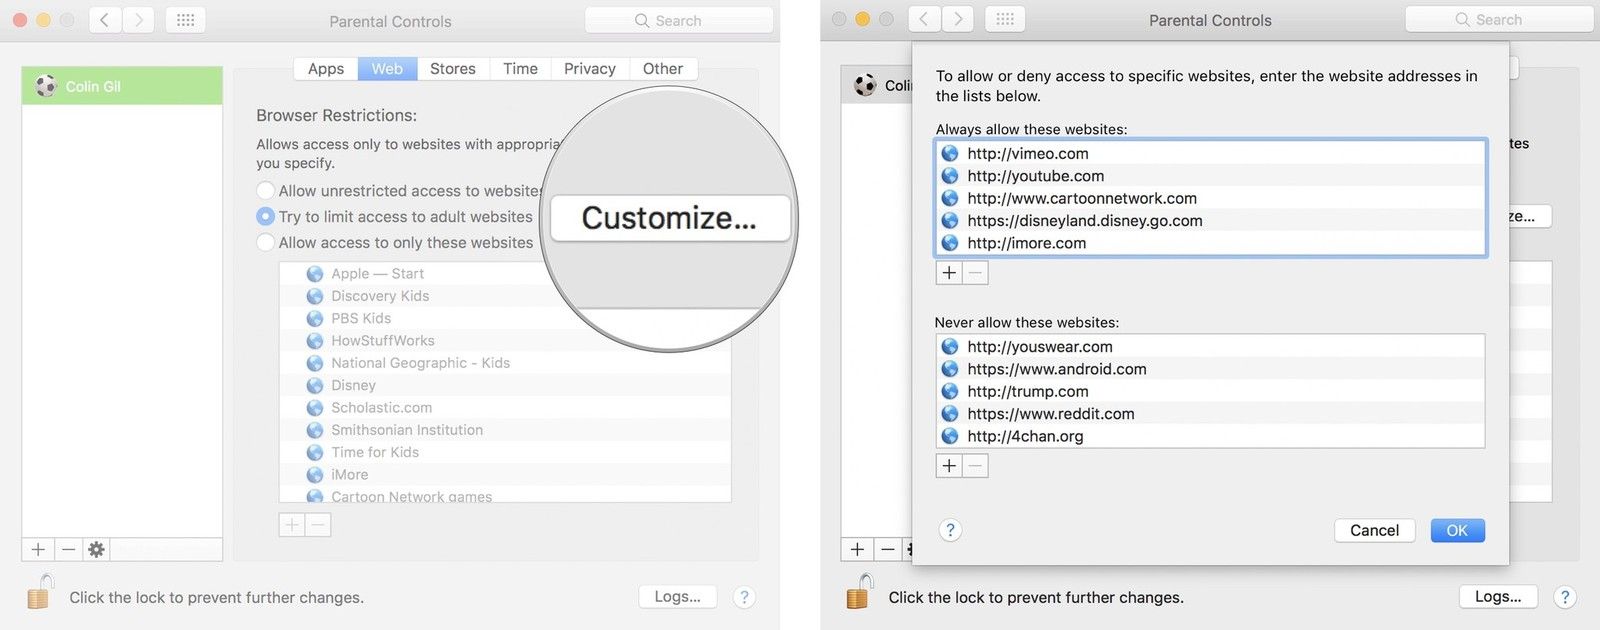Click the gear icon below the user list

tap(96, 549)
